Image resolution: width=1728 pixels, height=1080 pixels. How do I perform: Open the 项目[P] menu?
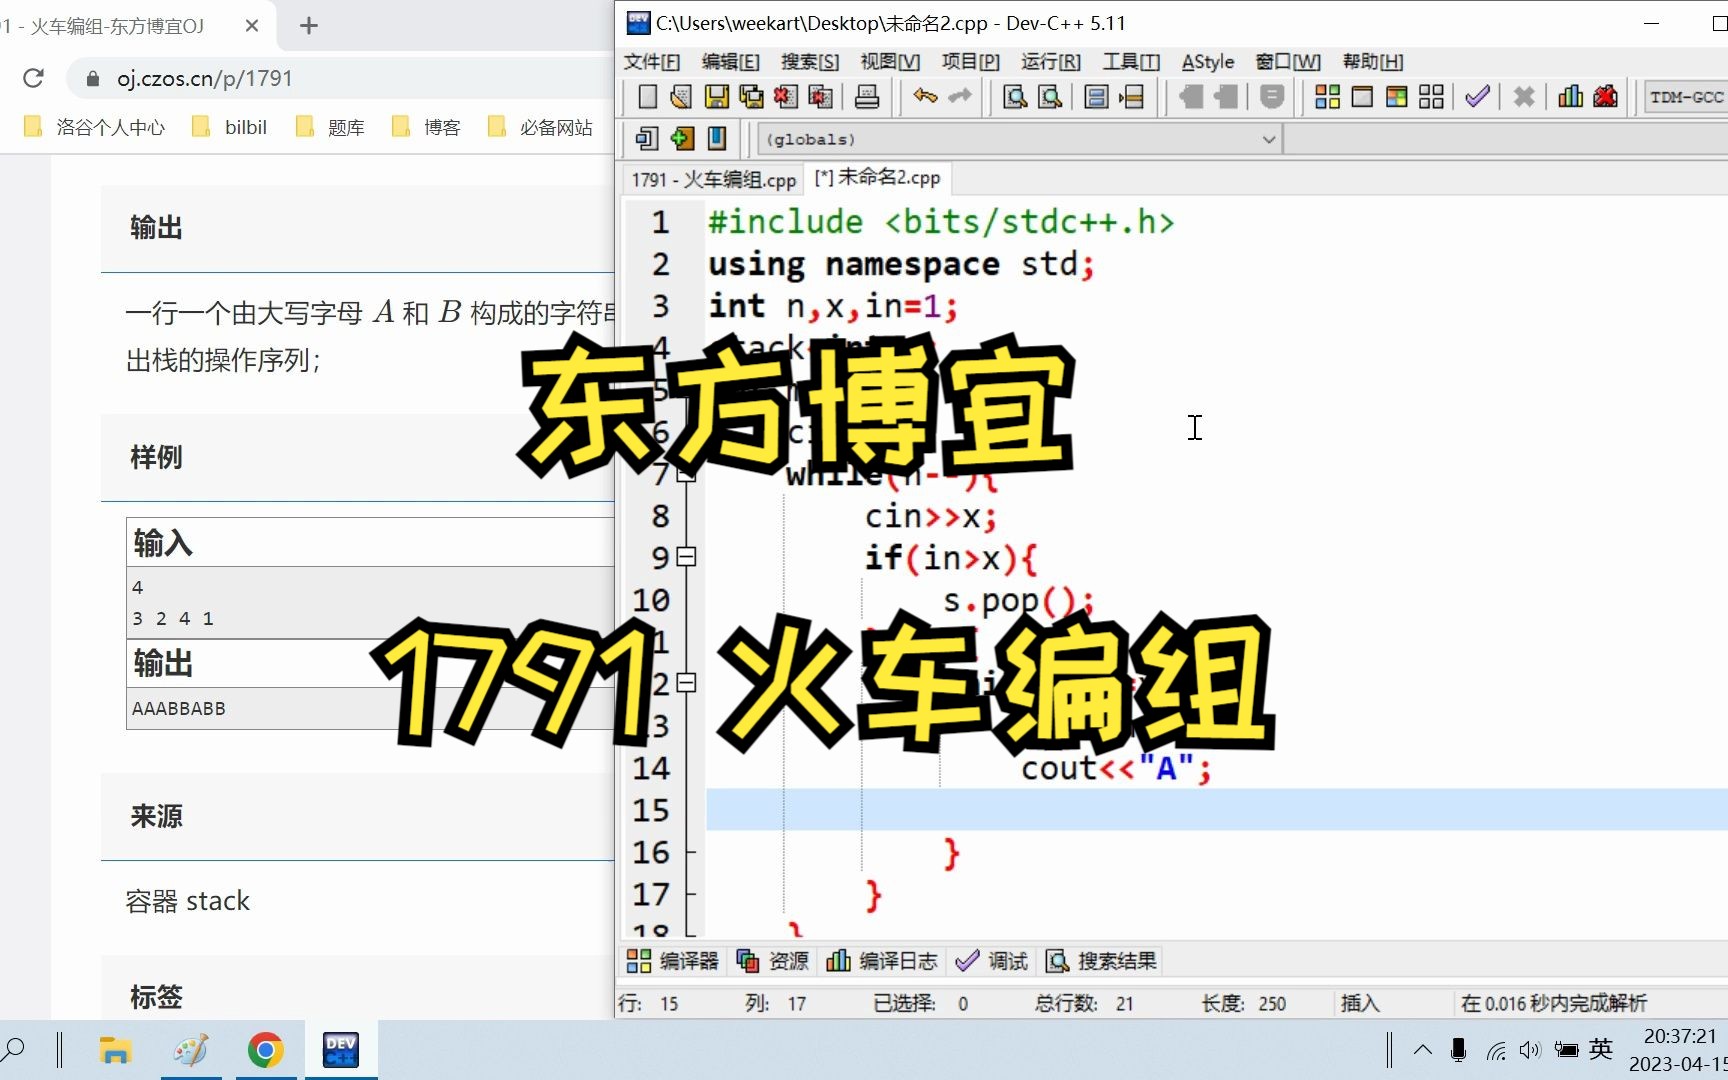click(970, 62)
